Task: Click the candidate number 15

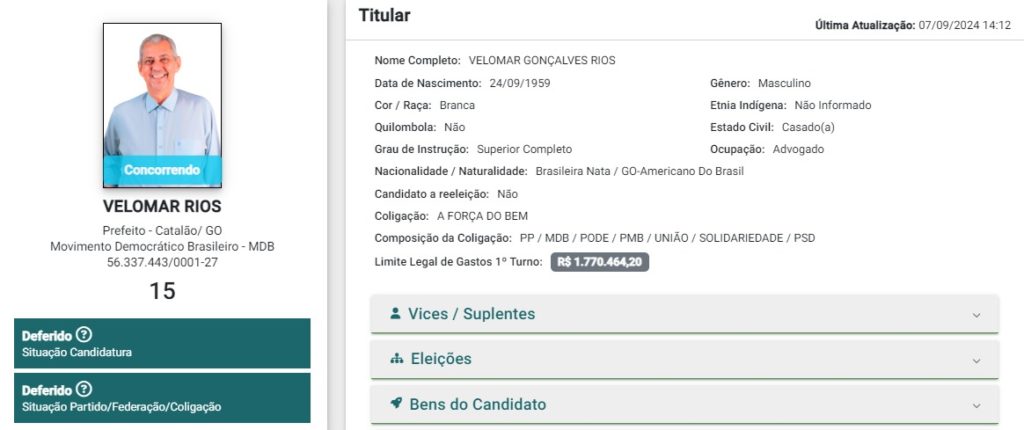Action: tap(162, 290)
